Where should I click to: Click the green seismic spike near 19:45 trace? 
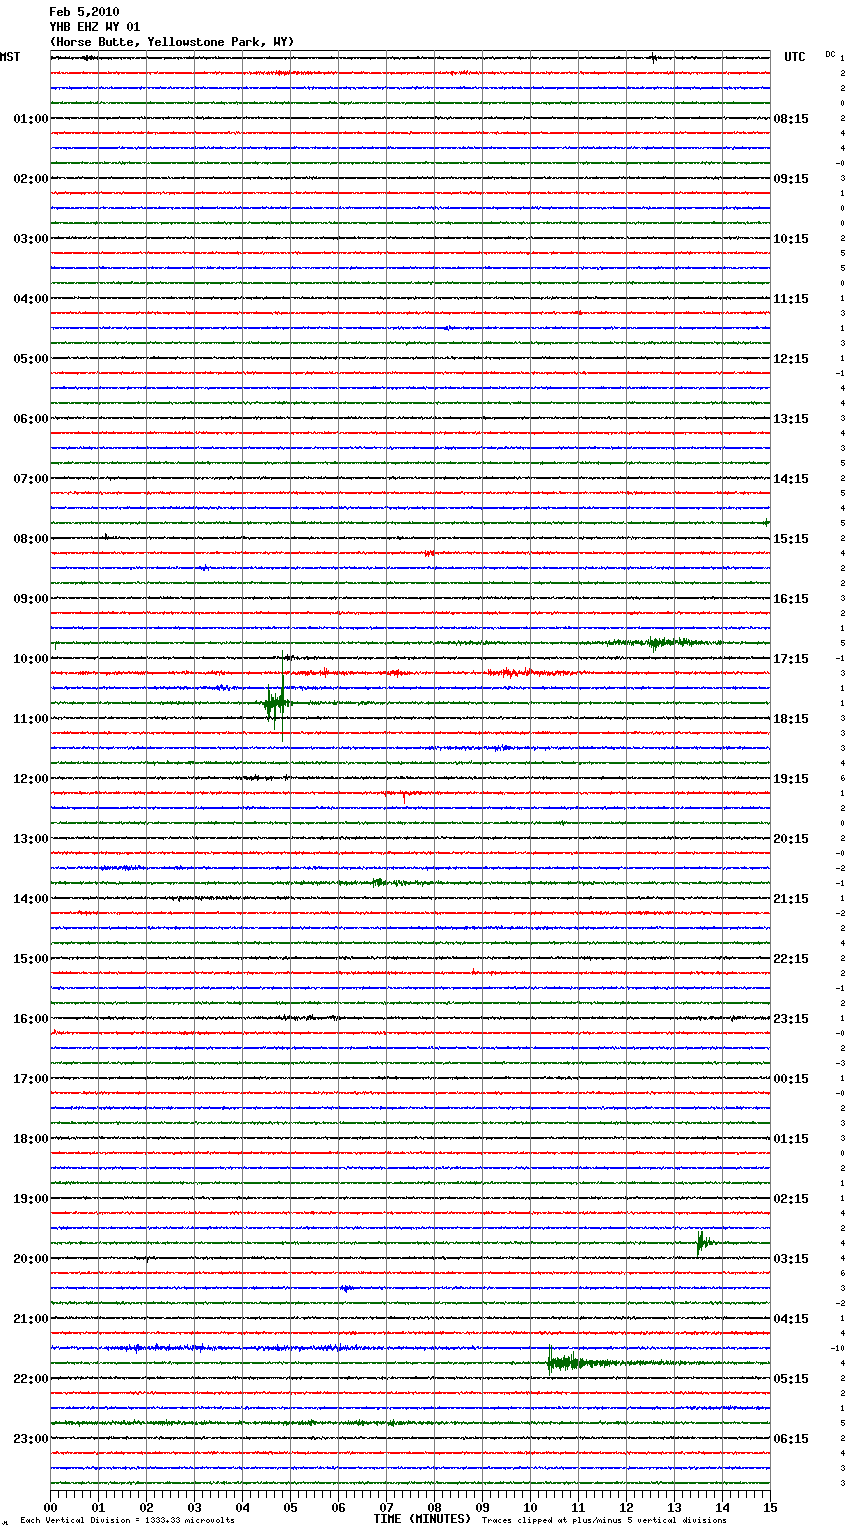(x=703, y=1243)
